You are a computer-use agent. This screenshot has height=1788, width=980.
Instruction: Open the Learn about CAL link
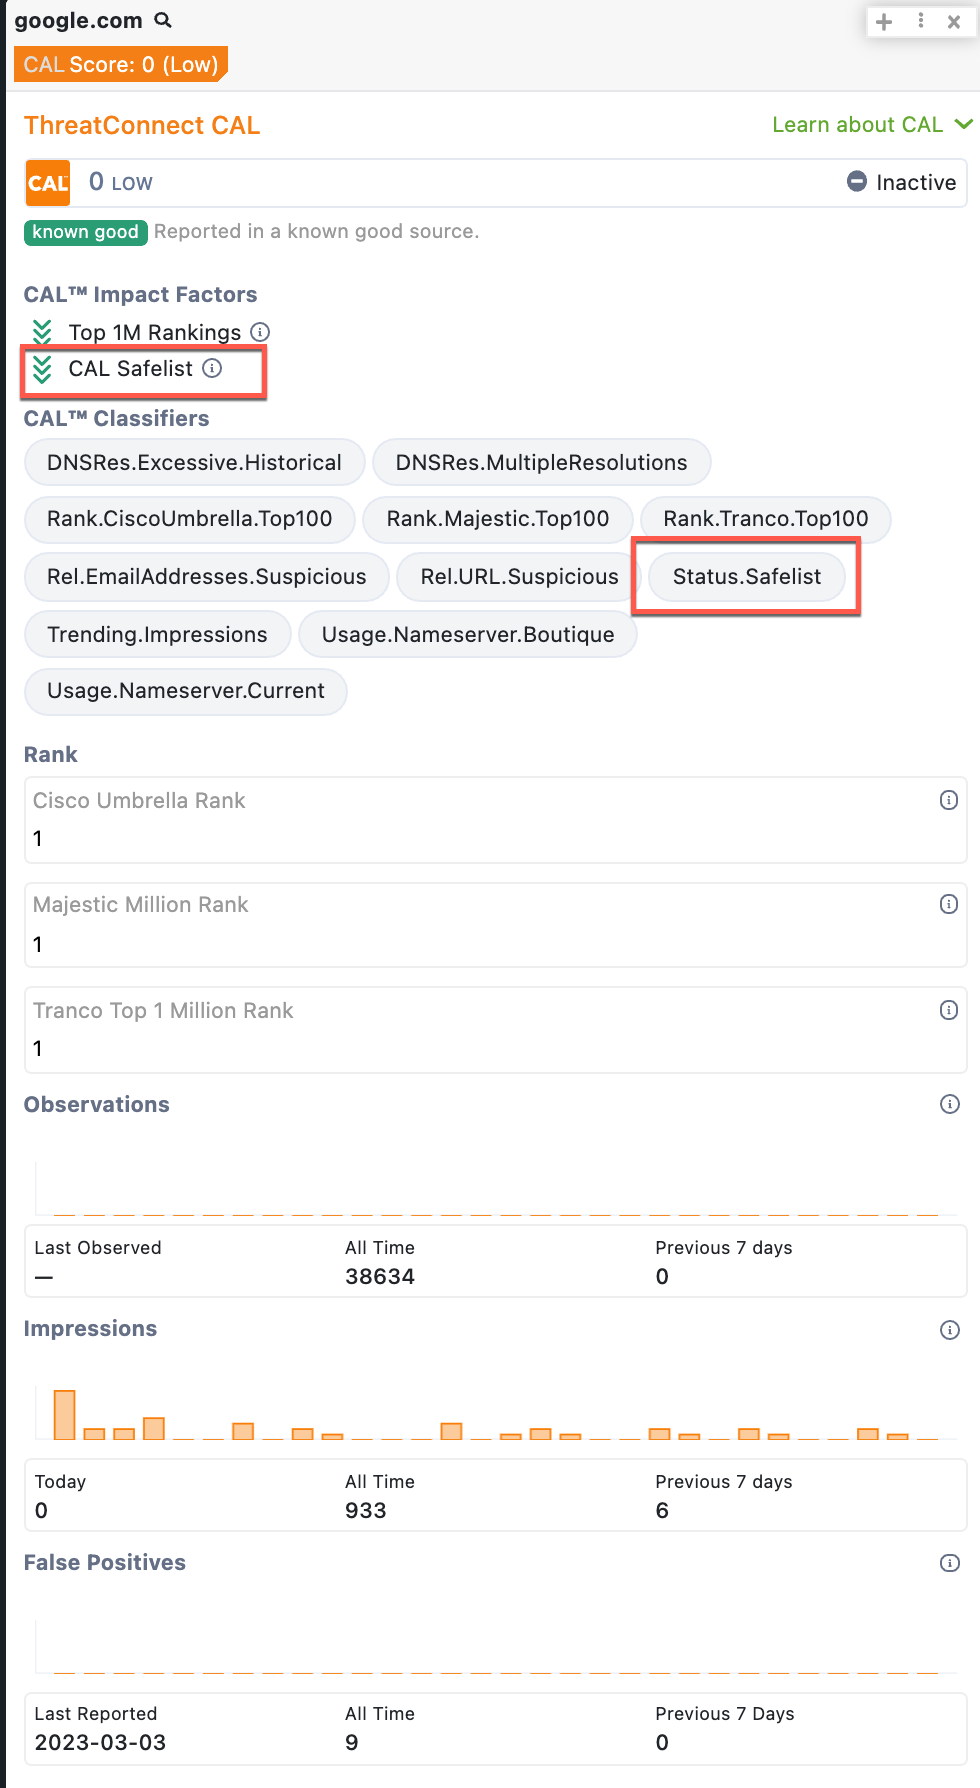(x=857, y=125)
